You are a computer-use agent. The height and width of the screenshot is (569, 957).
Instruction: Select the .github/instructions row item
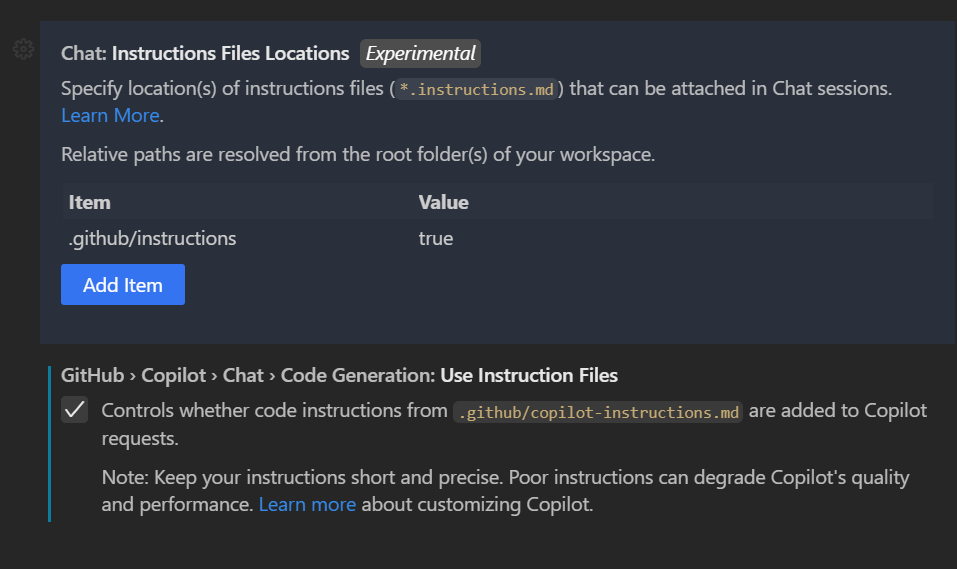coord(153,238)
